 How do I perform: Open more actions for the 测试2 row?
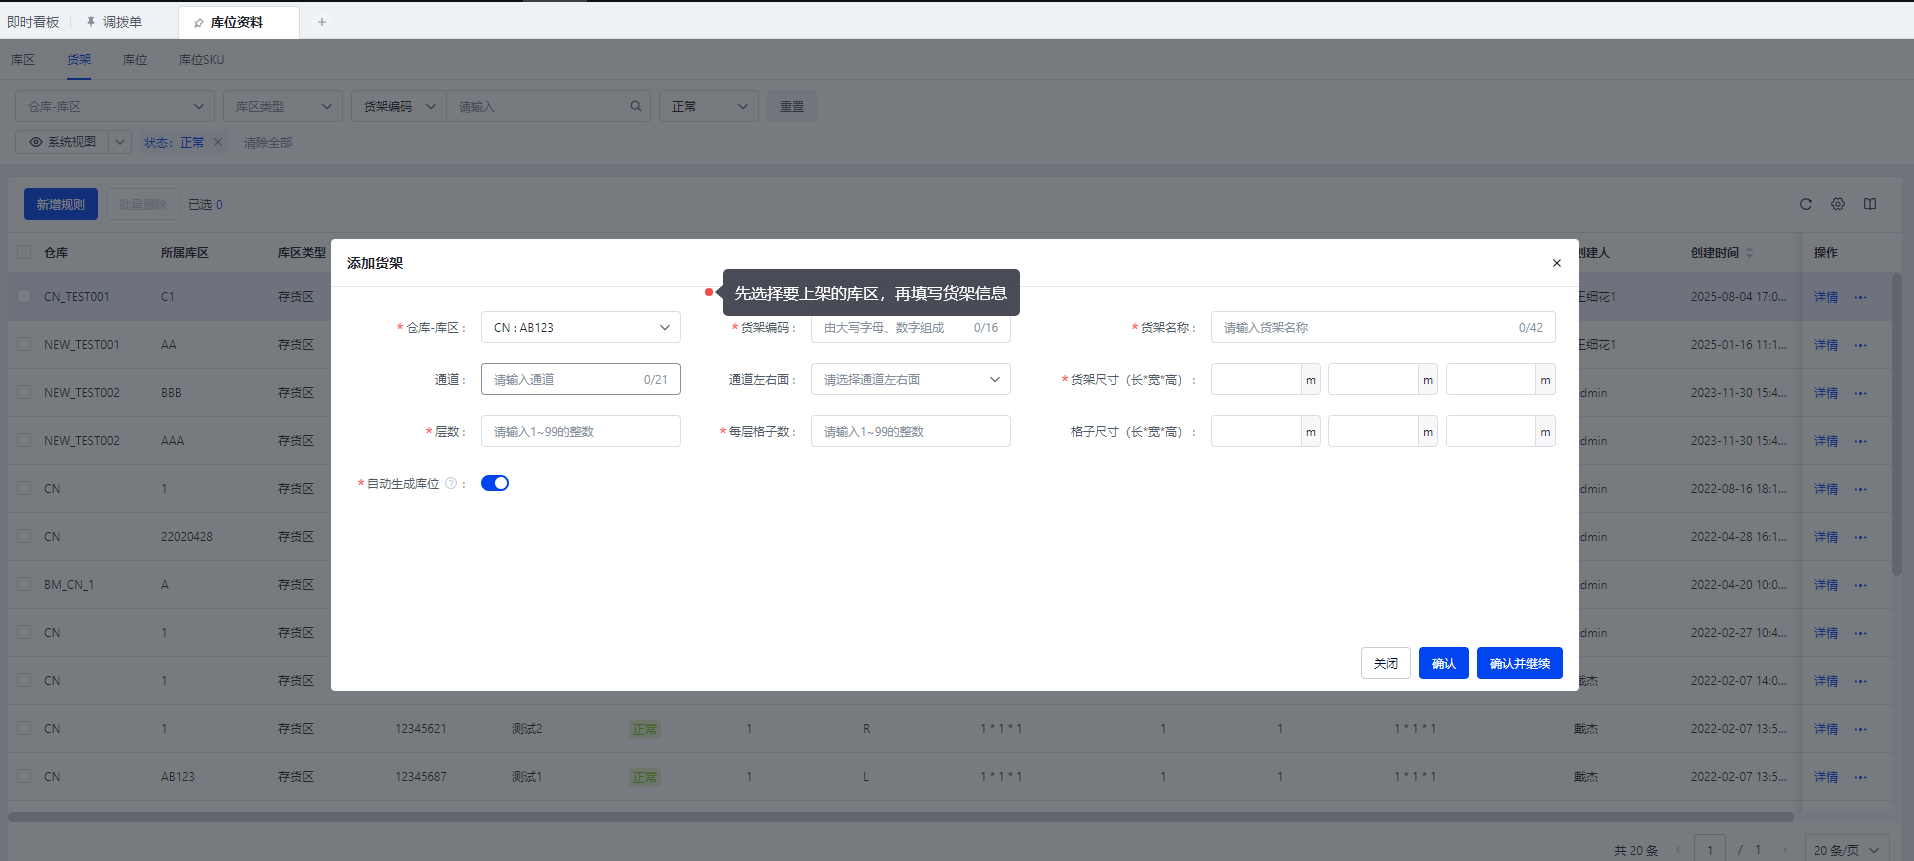[x=1860, y=729]
